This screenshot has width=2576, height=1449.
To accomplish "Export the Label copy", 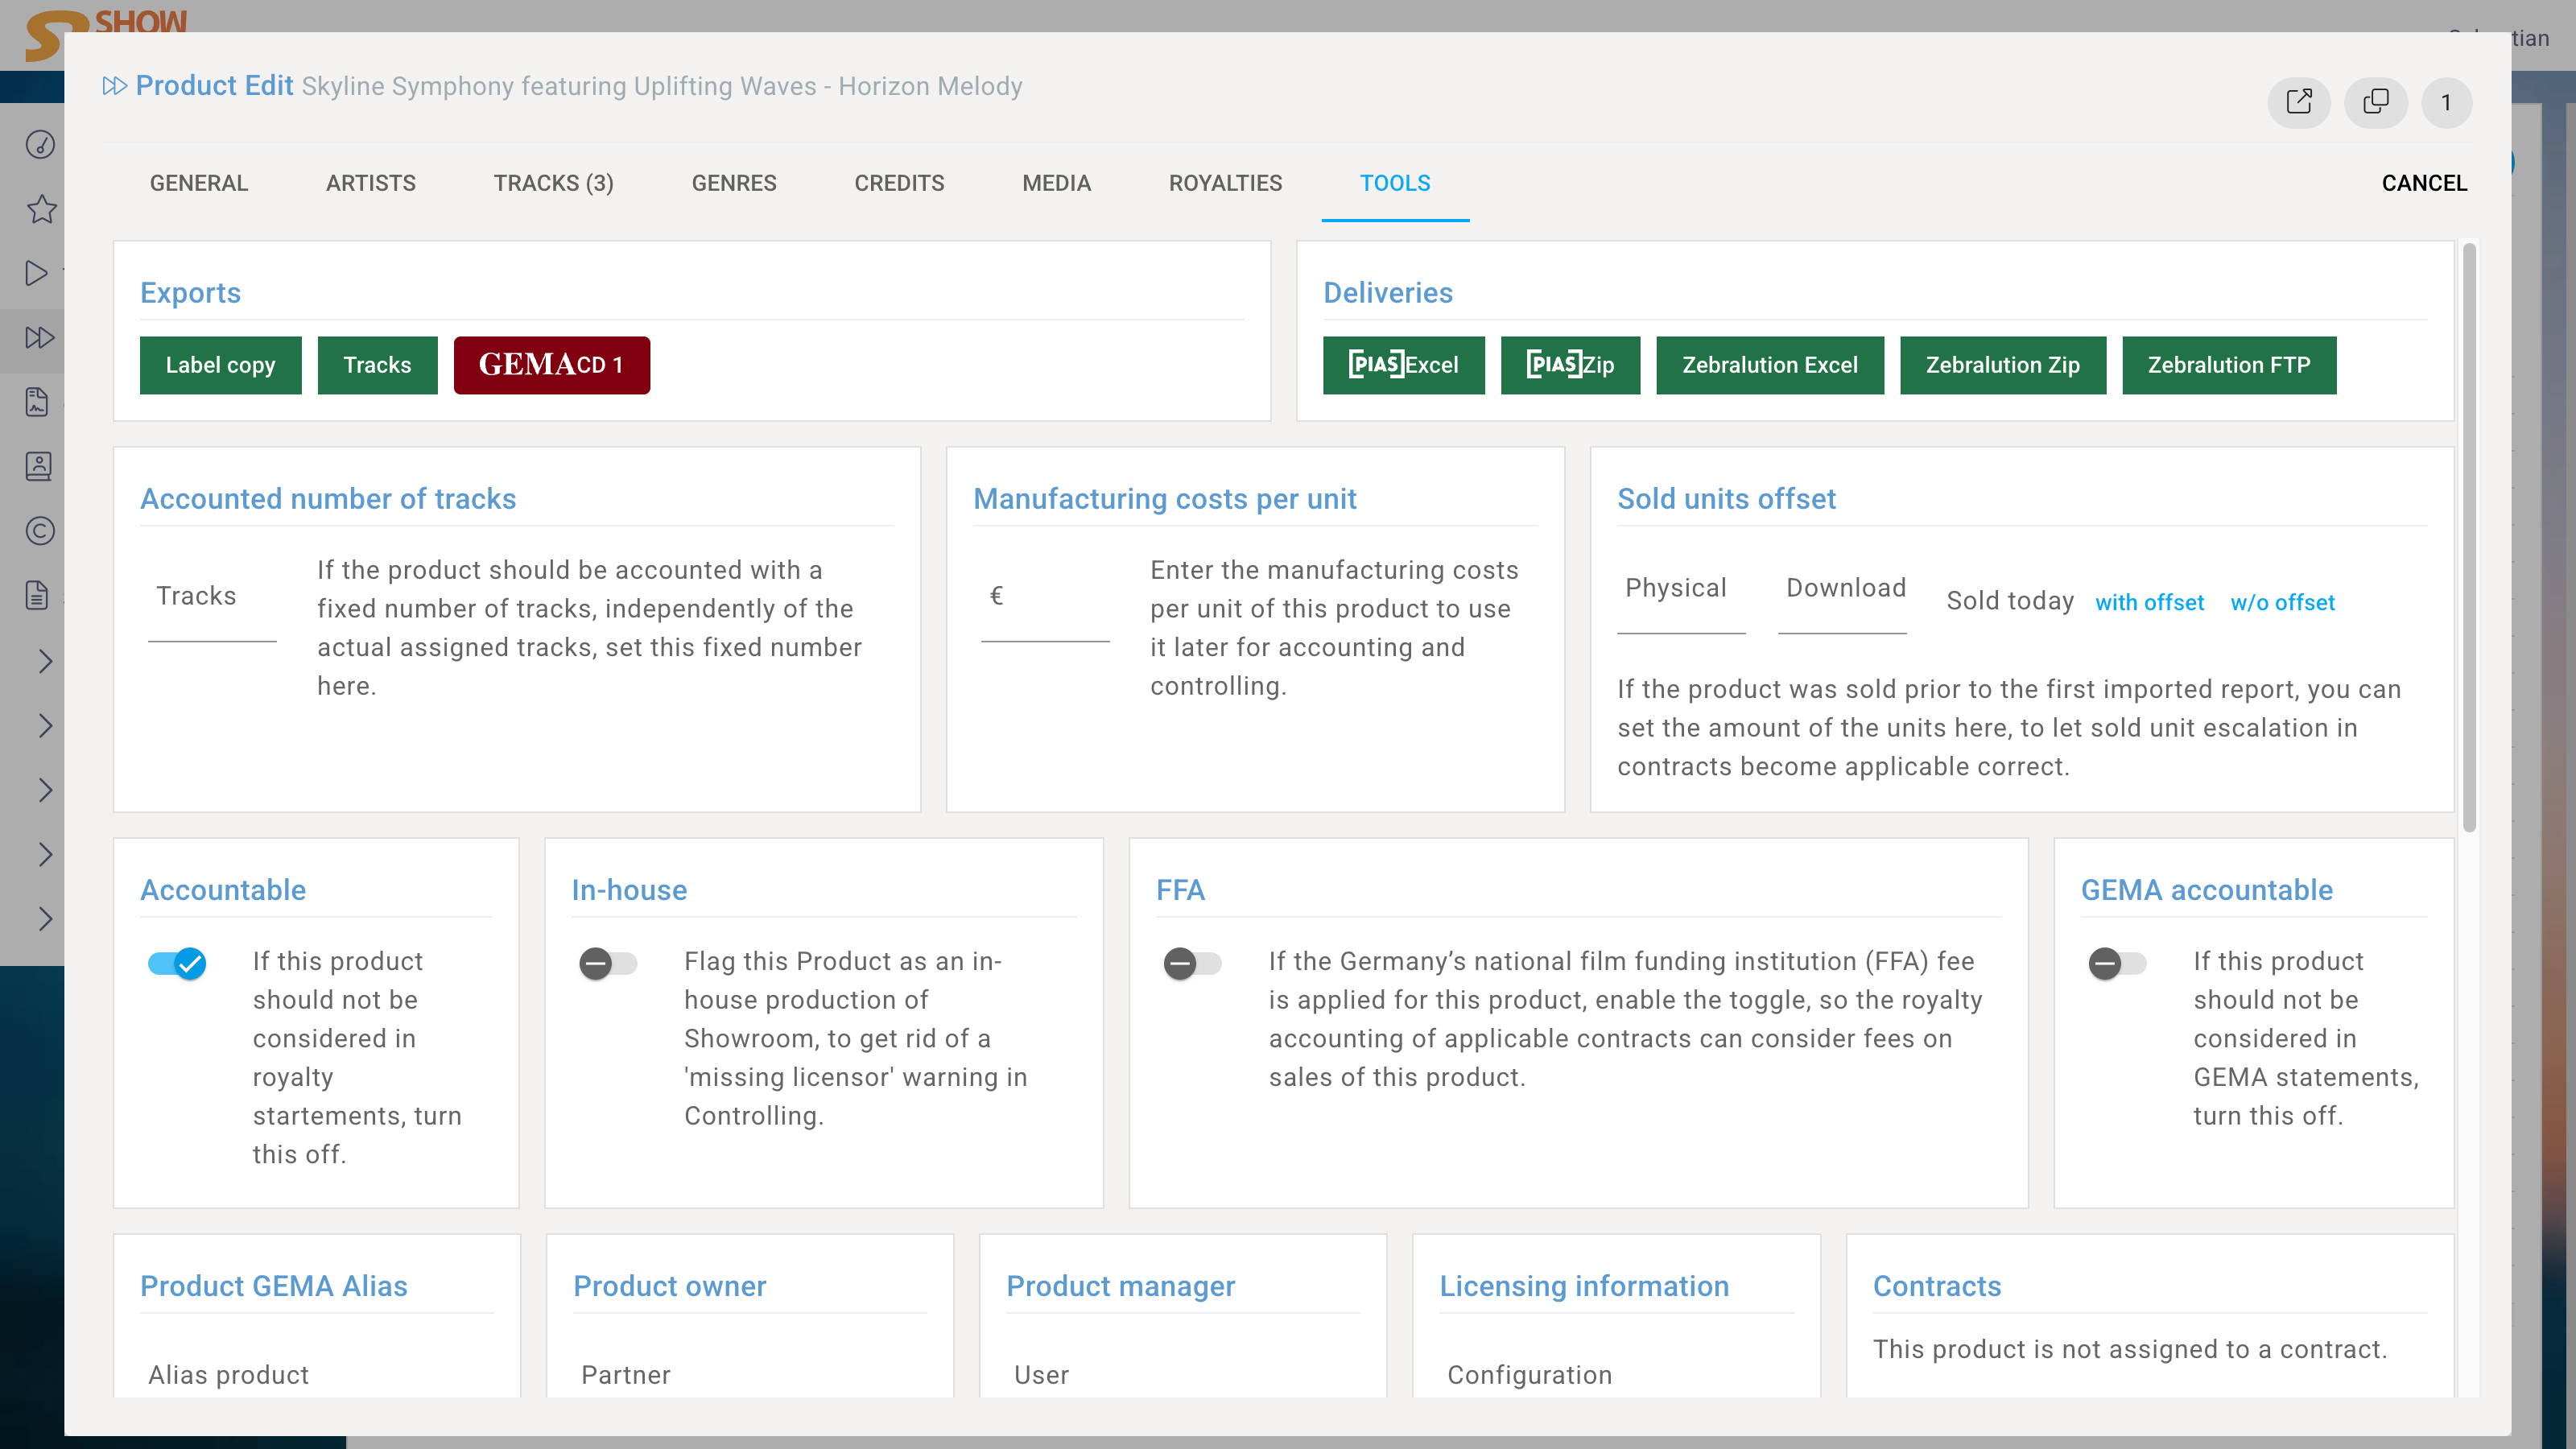I will point(220,365).
